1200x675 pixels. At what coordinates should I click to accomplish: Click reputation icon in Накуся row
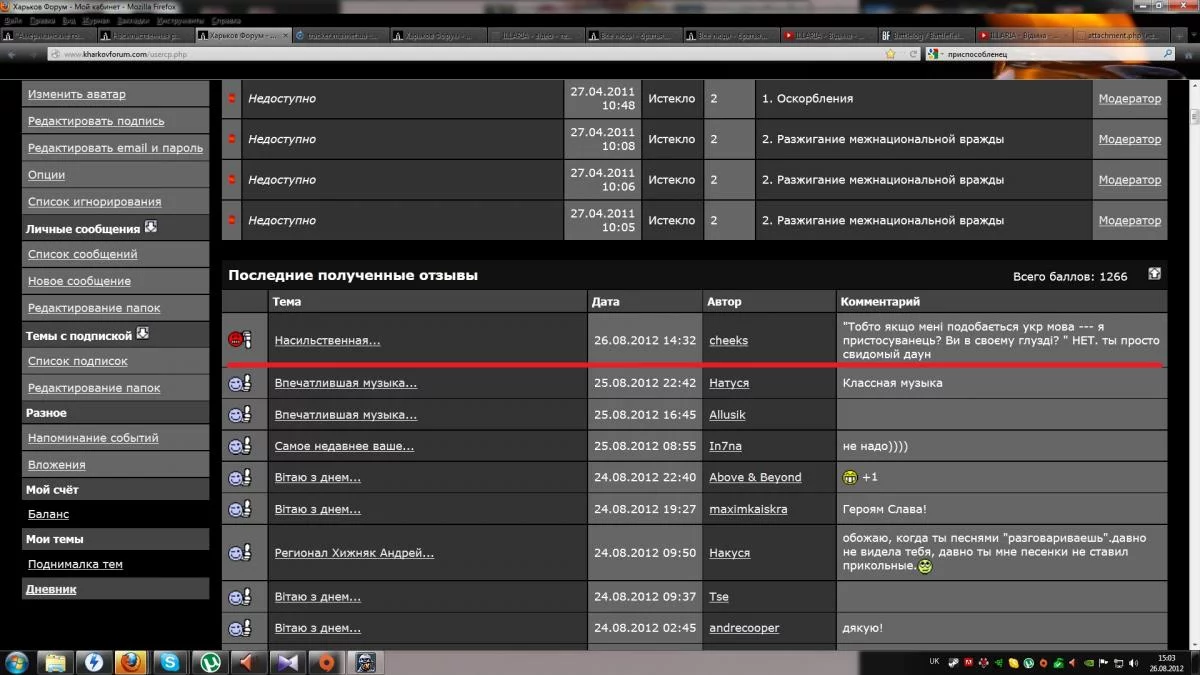tap(240, 552)
